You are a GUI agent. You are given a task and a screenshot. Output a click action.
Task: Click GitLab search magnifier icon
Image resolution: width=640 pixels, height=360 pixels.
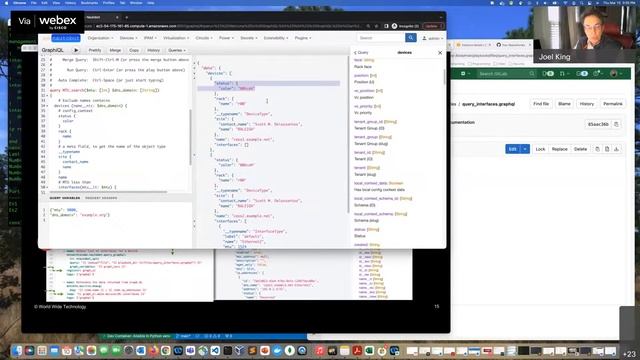click(x=531, y=74)
